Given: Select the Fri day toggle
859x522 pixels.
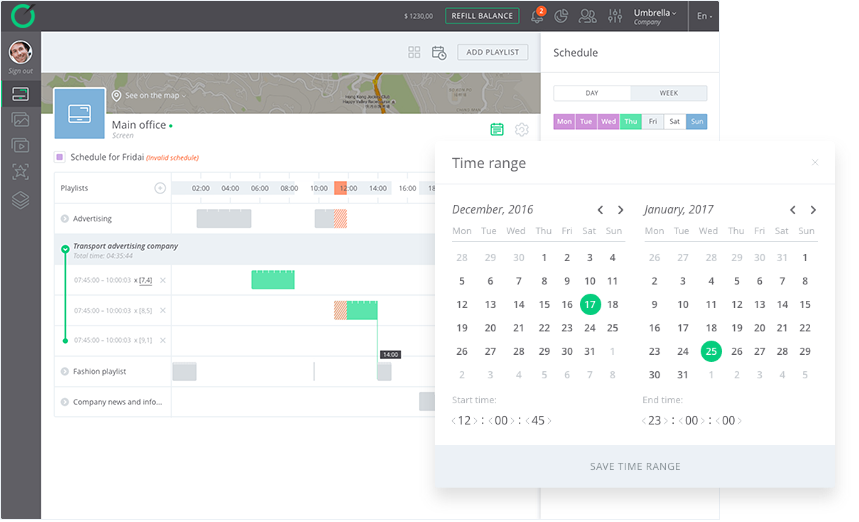Looking at the screenshot, I should tap(652, 122).
